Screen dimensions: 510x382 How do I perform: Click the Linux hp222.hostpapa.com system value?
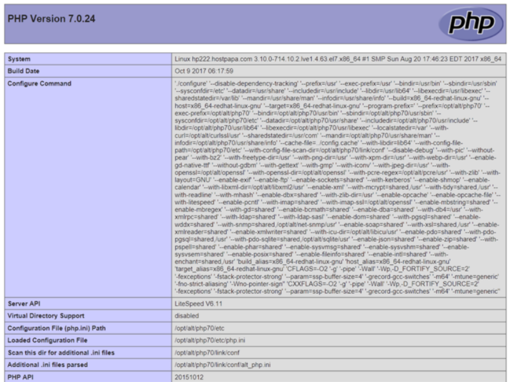point(338,59)
